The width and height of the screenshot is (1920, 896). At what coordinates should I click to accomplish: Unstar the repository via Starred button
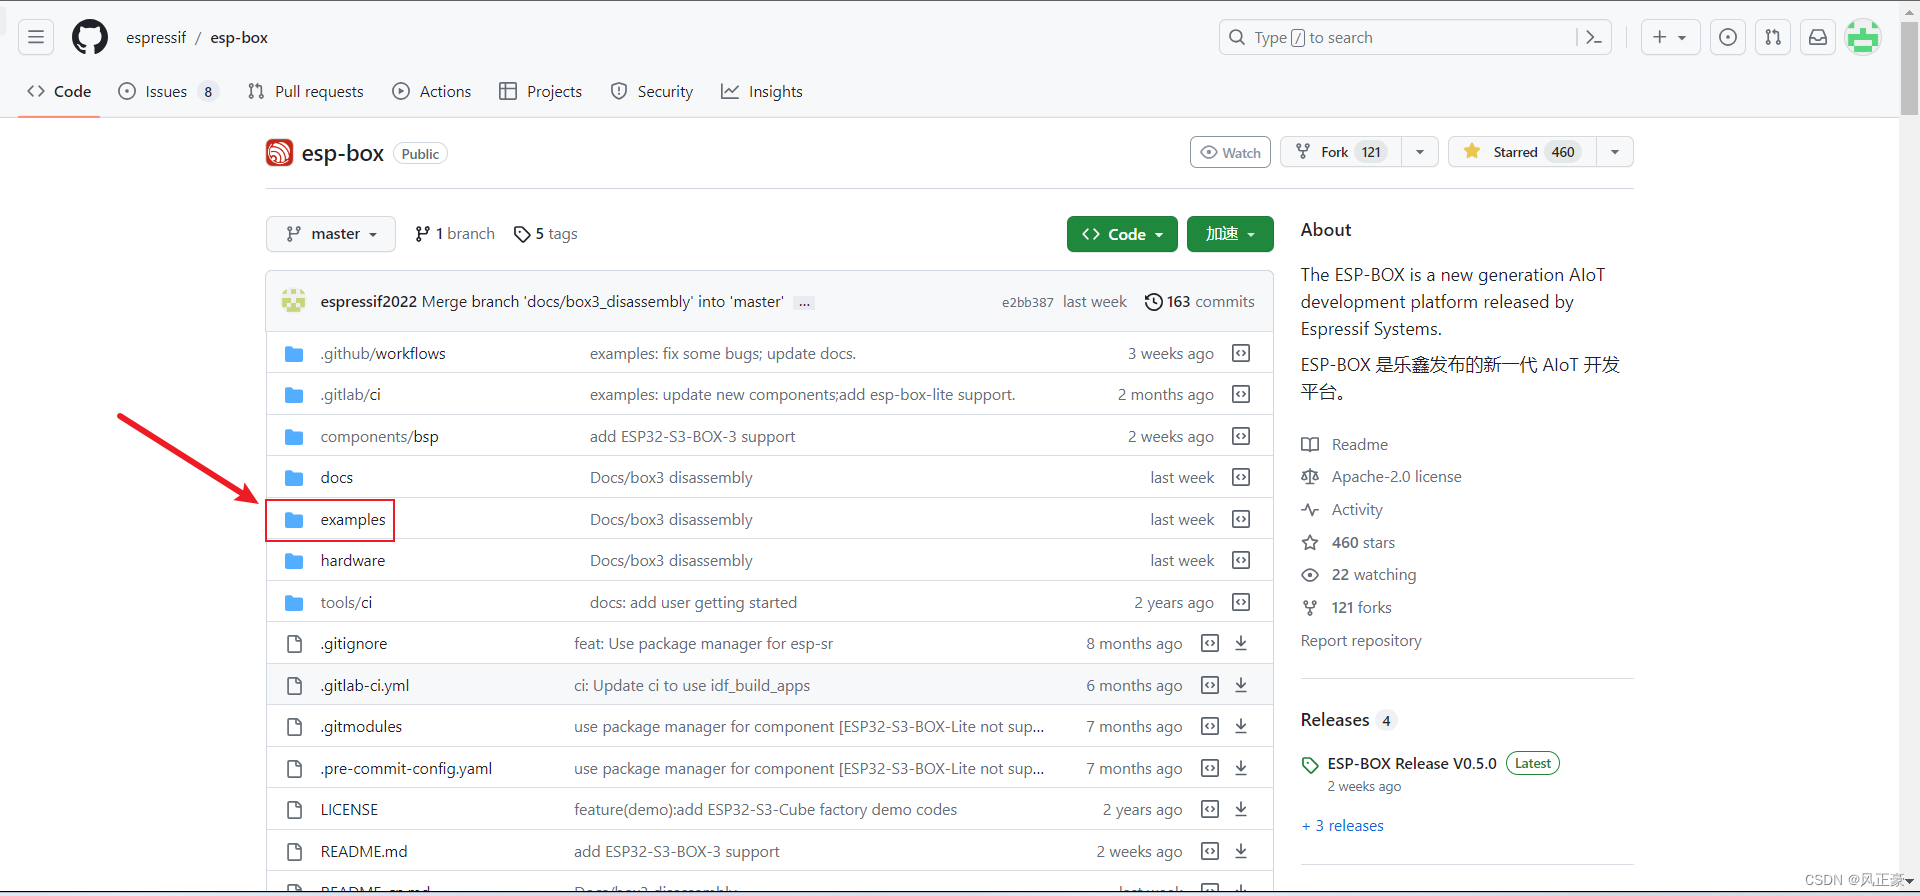tap(1522, 152)
